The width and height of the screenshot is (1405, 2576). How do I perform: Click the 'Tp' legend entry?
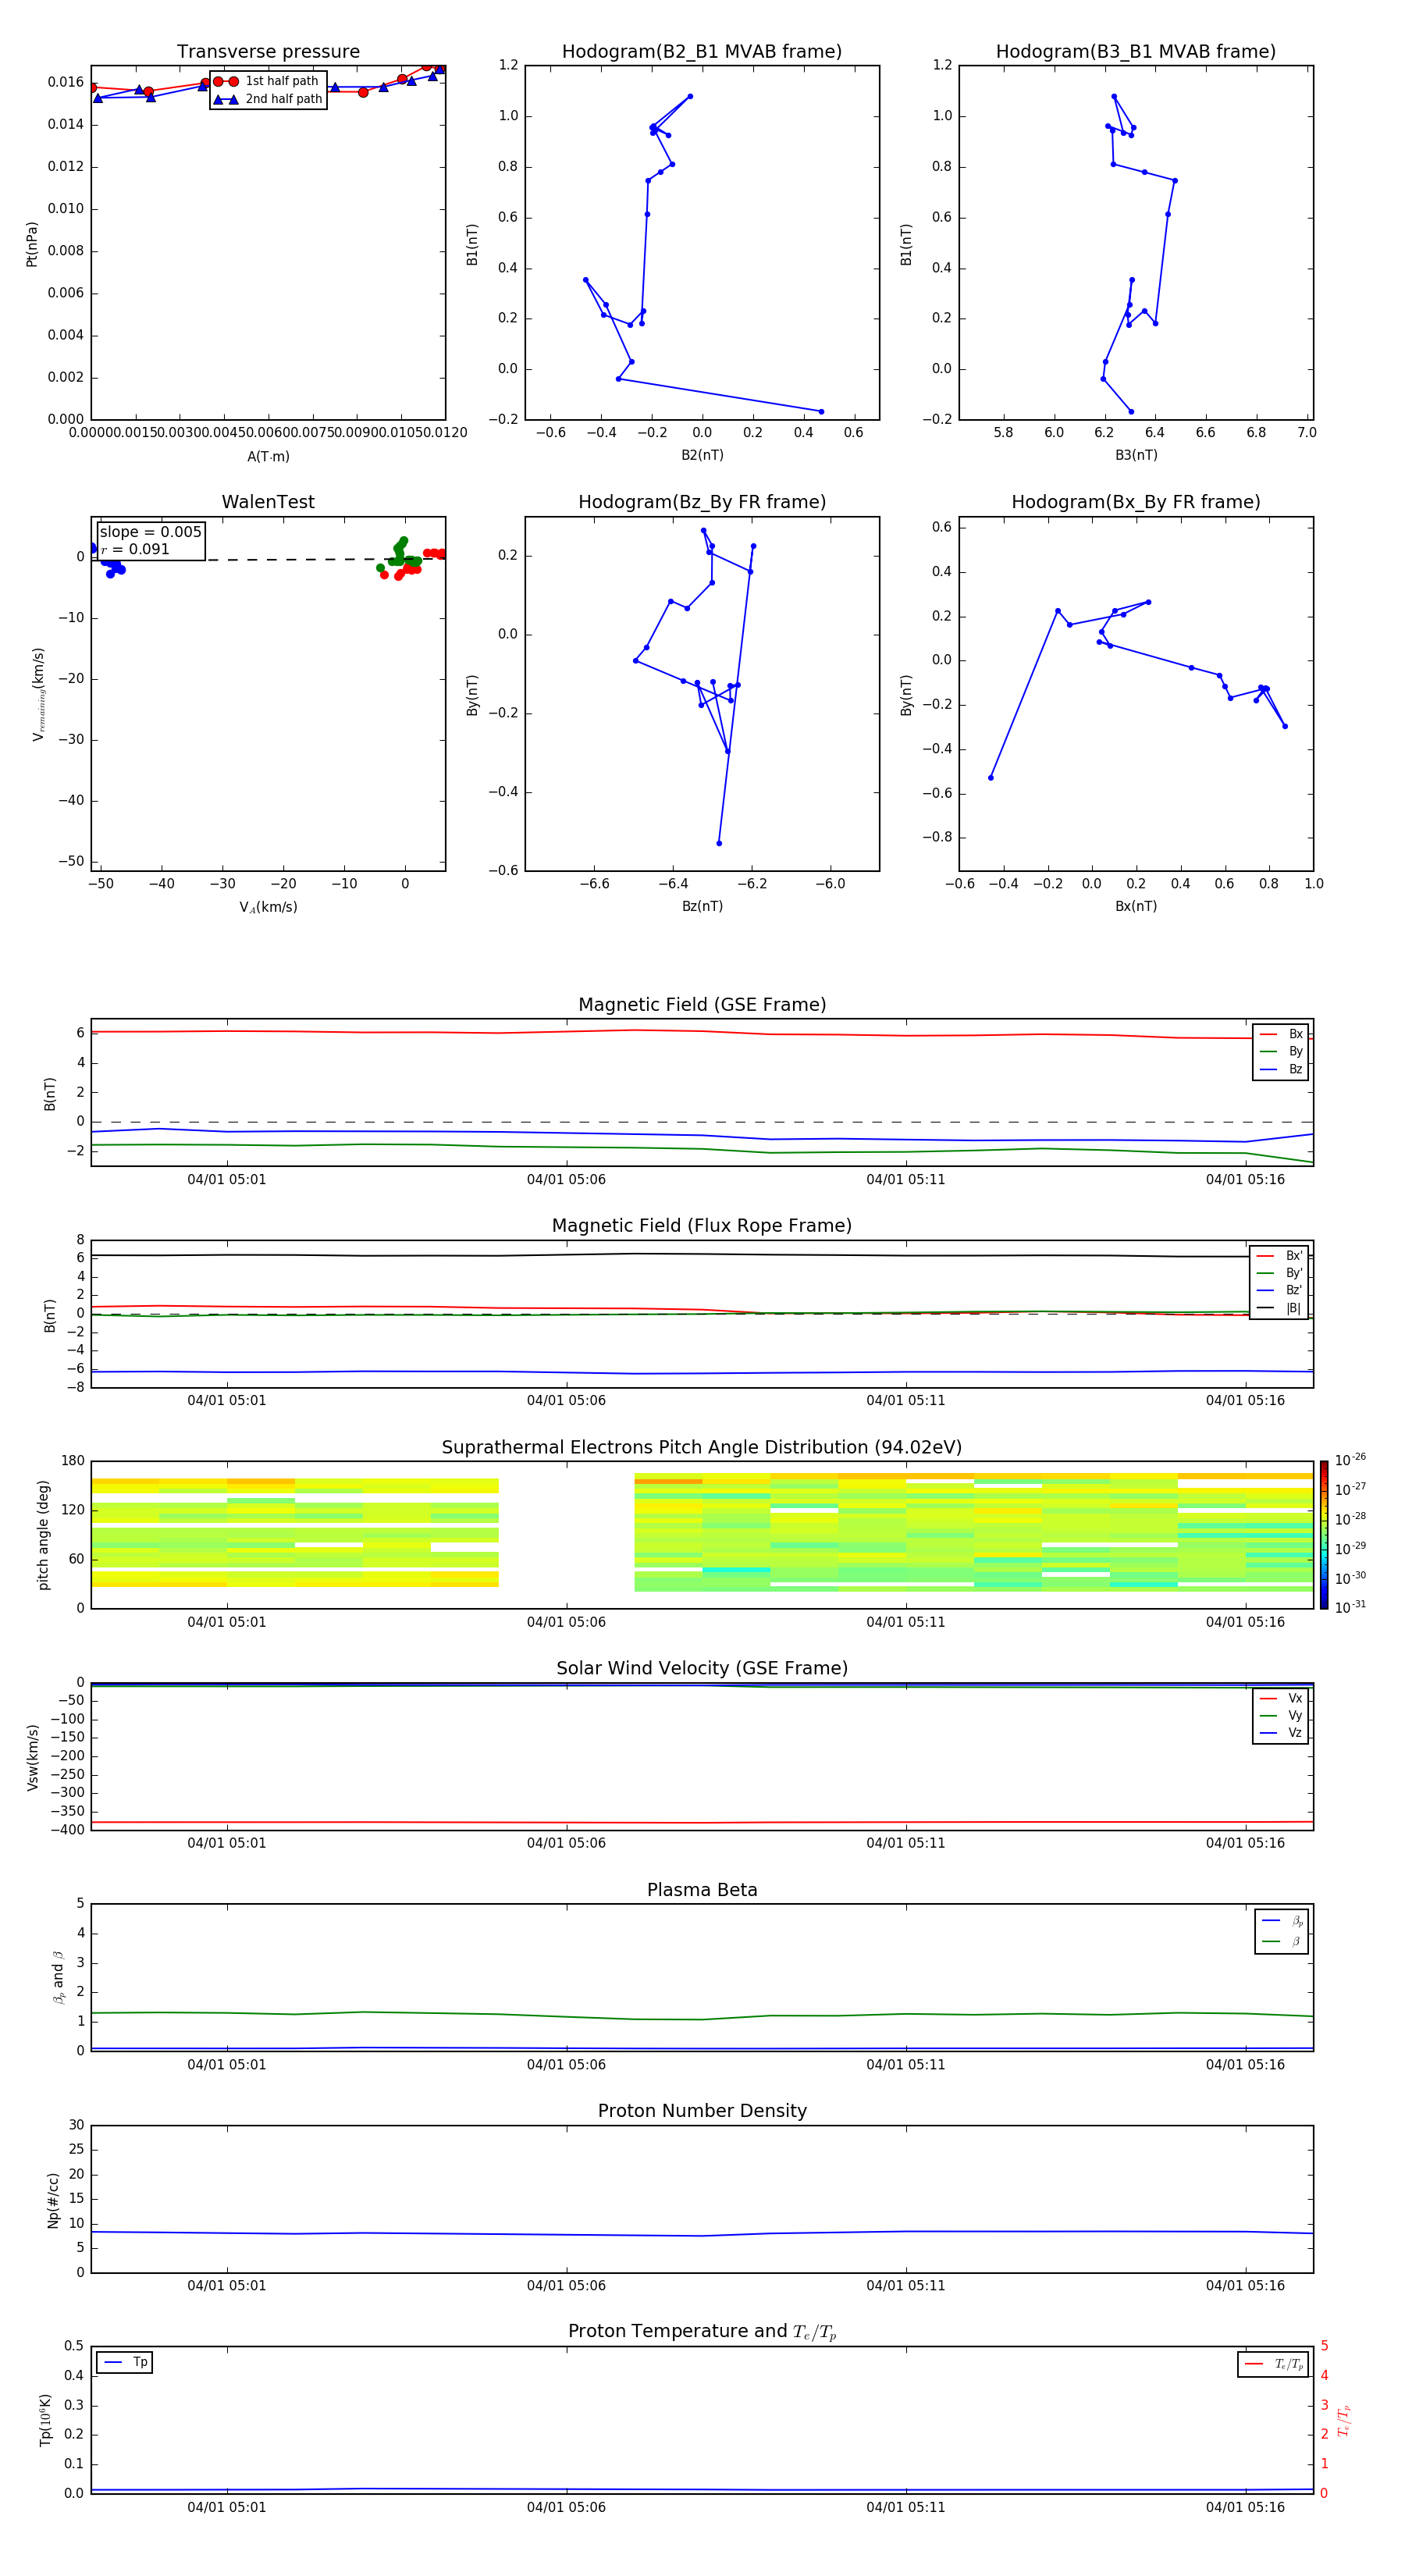[x=125, y=2362]
